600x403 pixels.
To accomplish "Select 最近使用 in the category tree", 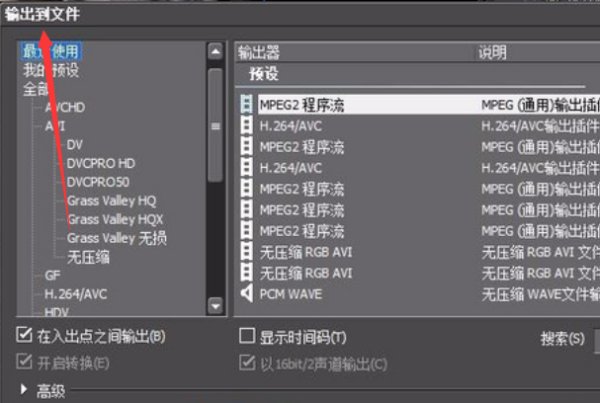I will 51,51.
